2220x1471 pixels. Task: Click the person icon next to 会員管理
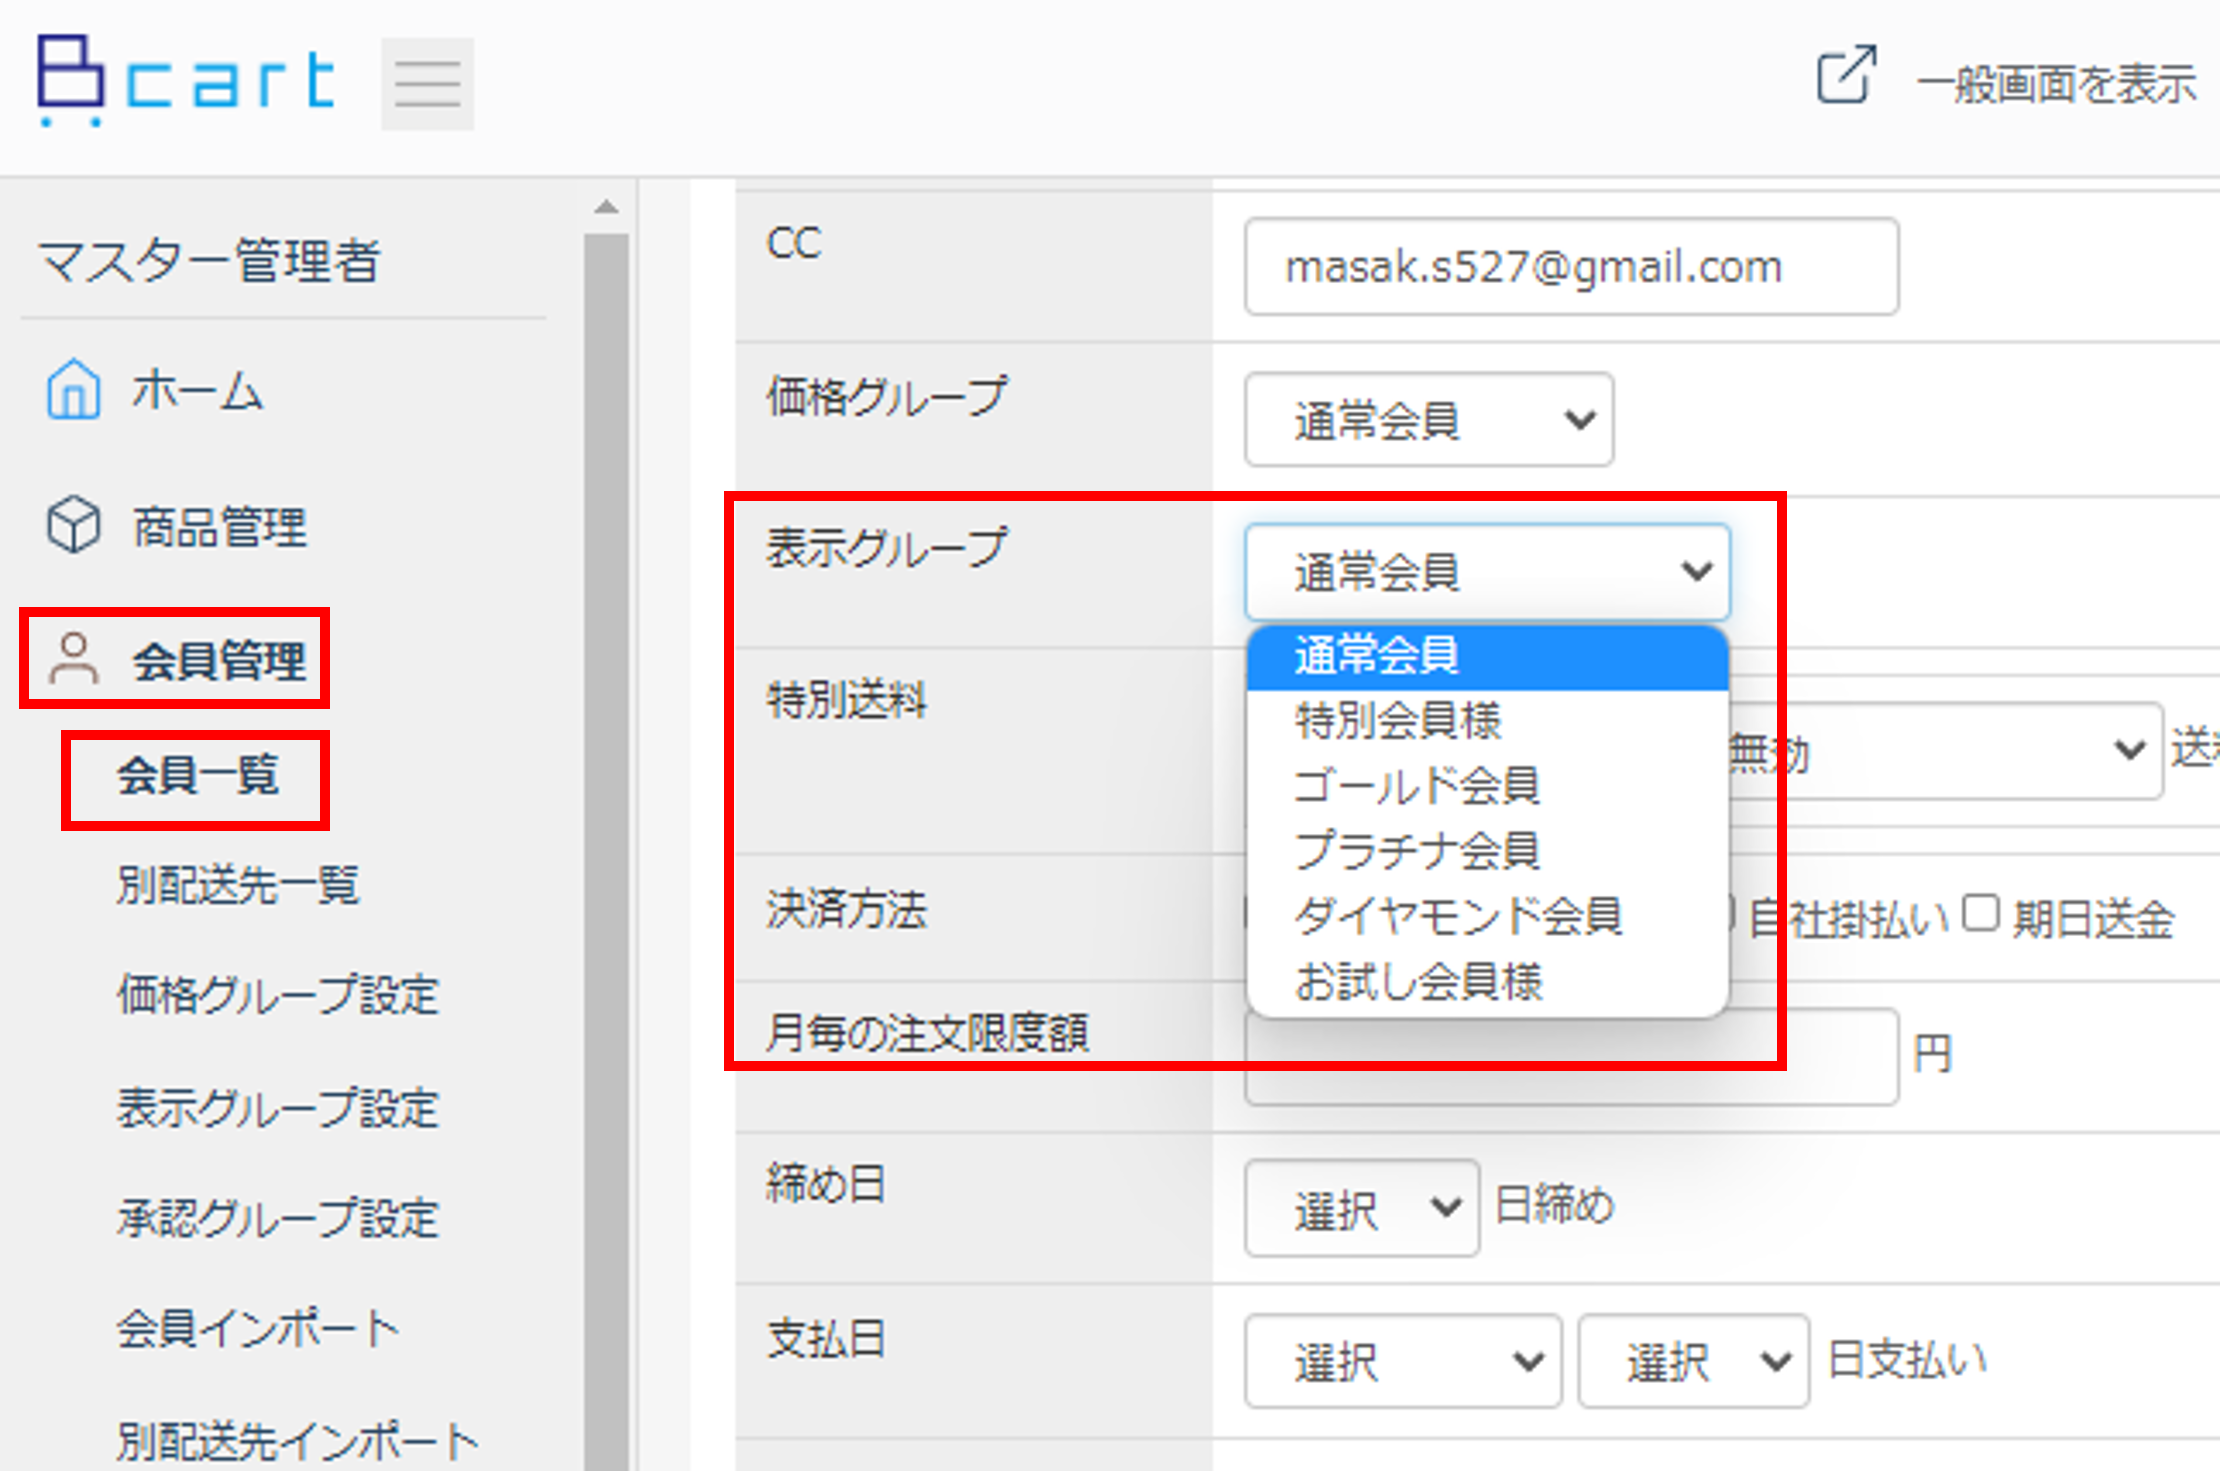(73, 658)
